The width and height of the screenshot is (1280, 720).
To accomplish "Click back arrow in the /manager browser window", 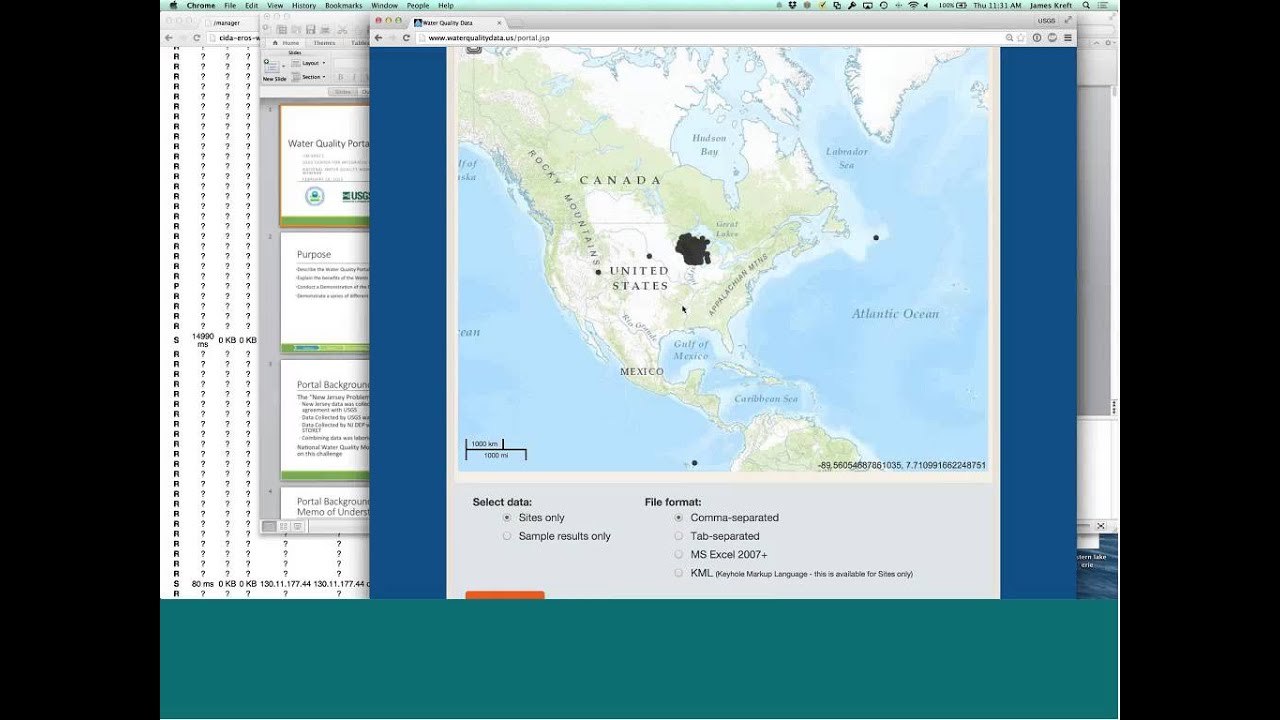I will pos(168,38).
